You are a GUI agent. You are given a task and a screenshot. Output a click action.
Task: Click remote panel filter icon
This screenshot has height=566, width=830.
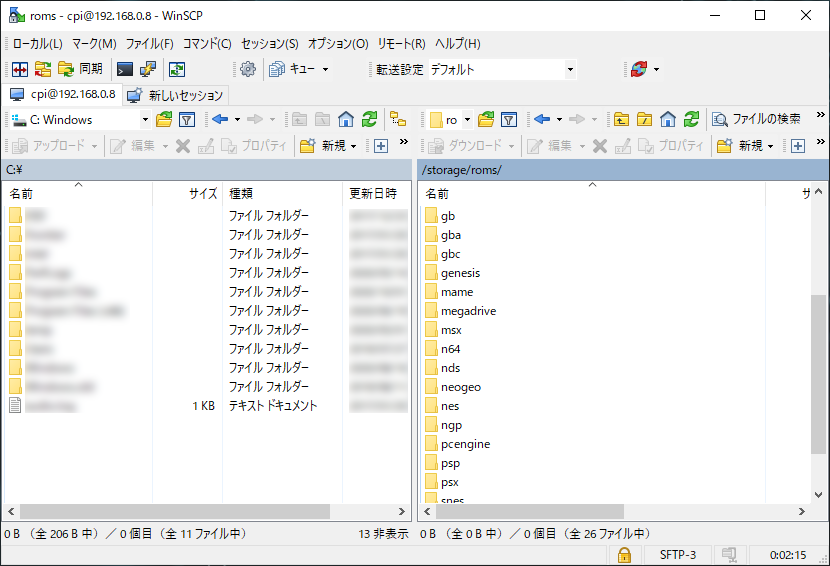tap(509, 120)
